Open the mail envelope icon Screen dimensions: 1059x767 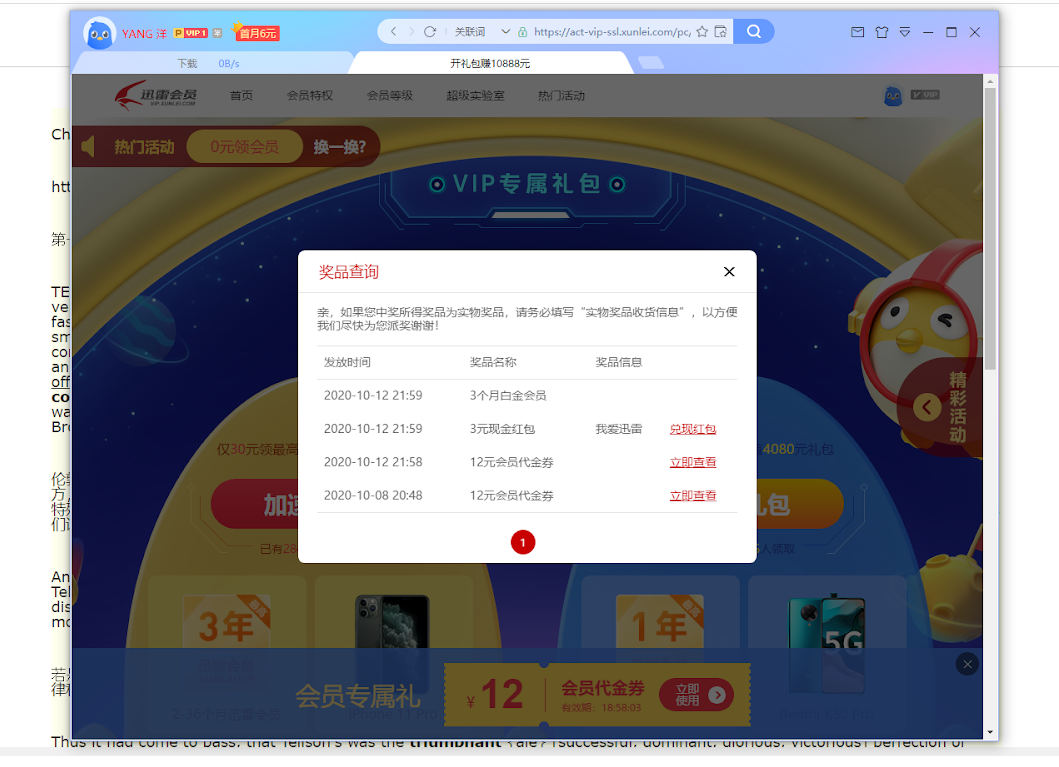[x=858, y=32]
